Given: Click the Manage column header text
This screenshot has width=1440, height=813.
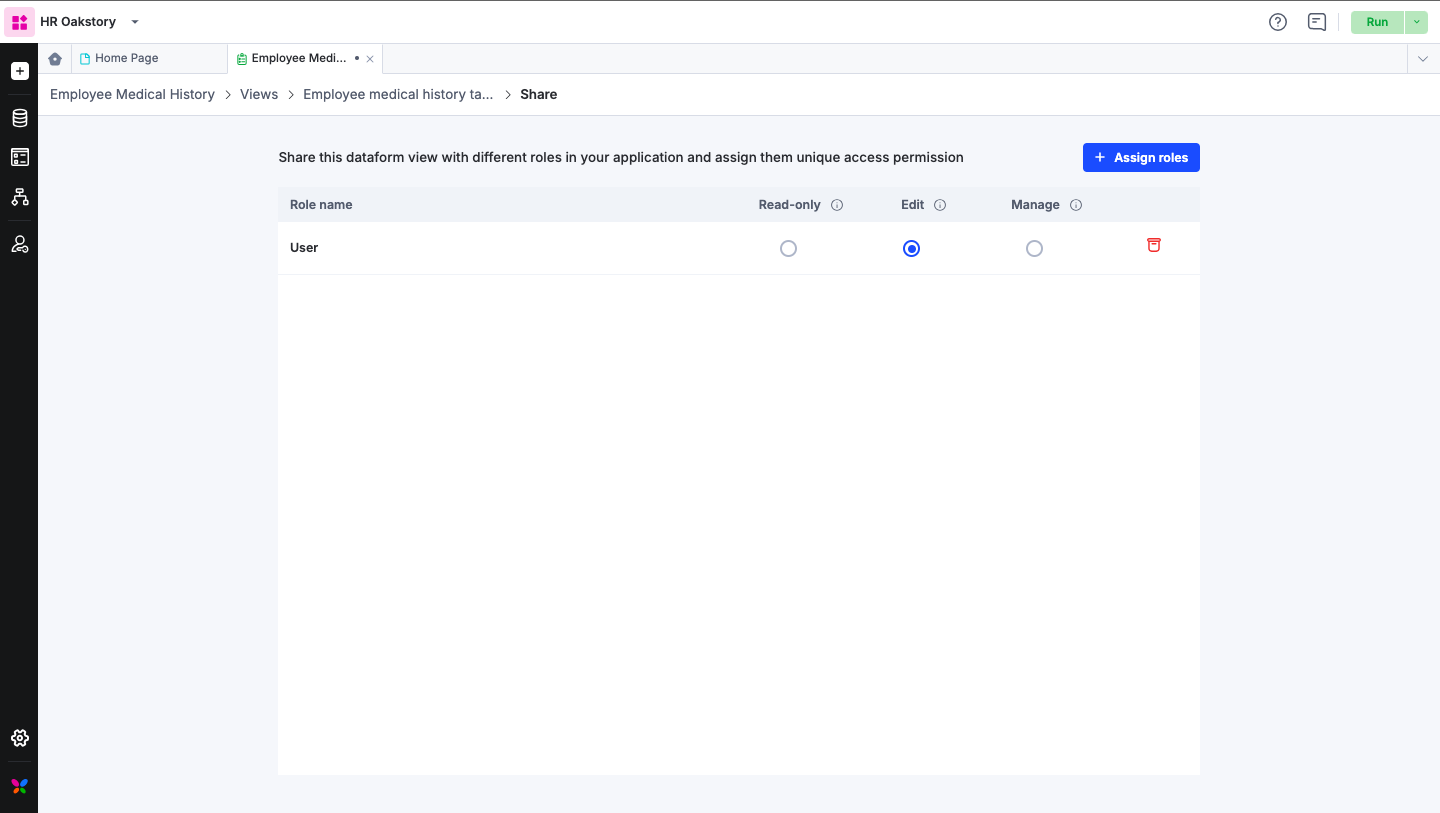Looking at the screenshot, I should (1035, 204).
